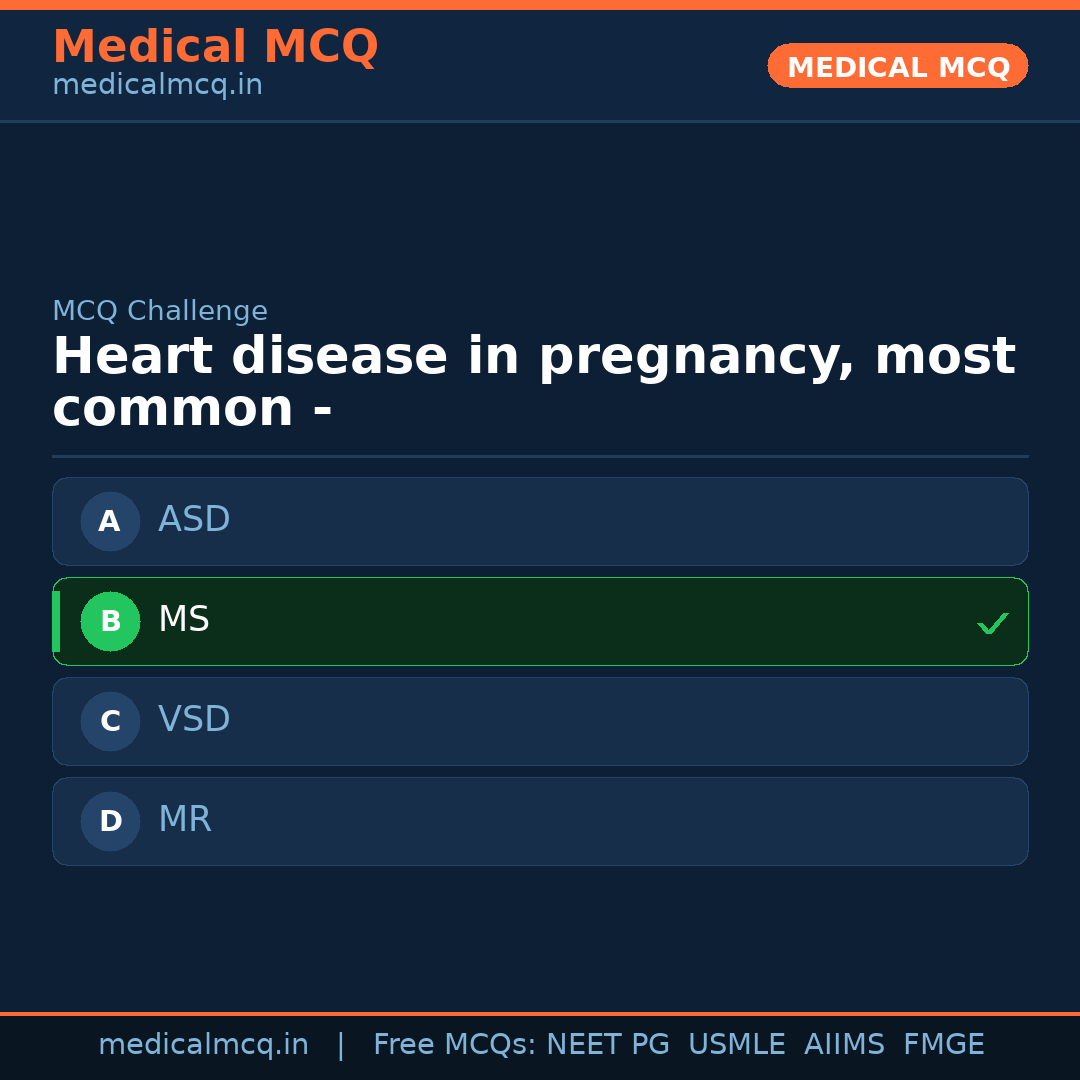Expand the selected MS answer row
Image resolution: width=1080 pixels, height=1080 pixels.
pyautogui.click(x=540, y=621)
